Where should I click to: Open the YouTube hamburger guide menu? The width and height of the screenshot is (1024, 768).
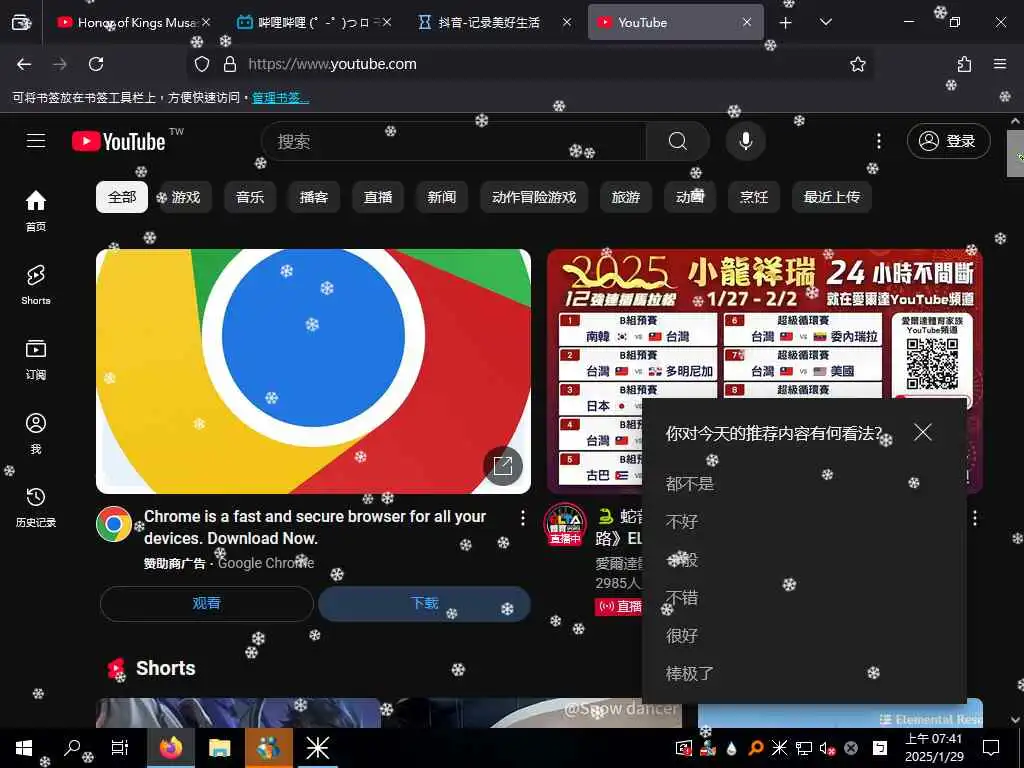[36, 140]
